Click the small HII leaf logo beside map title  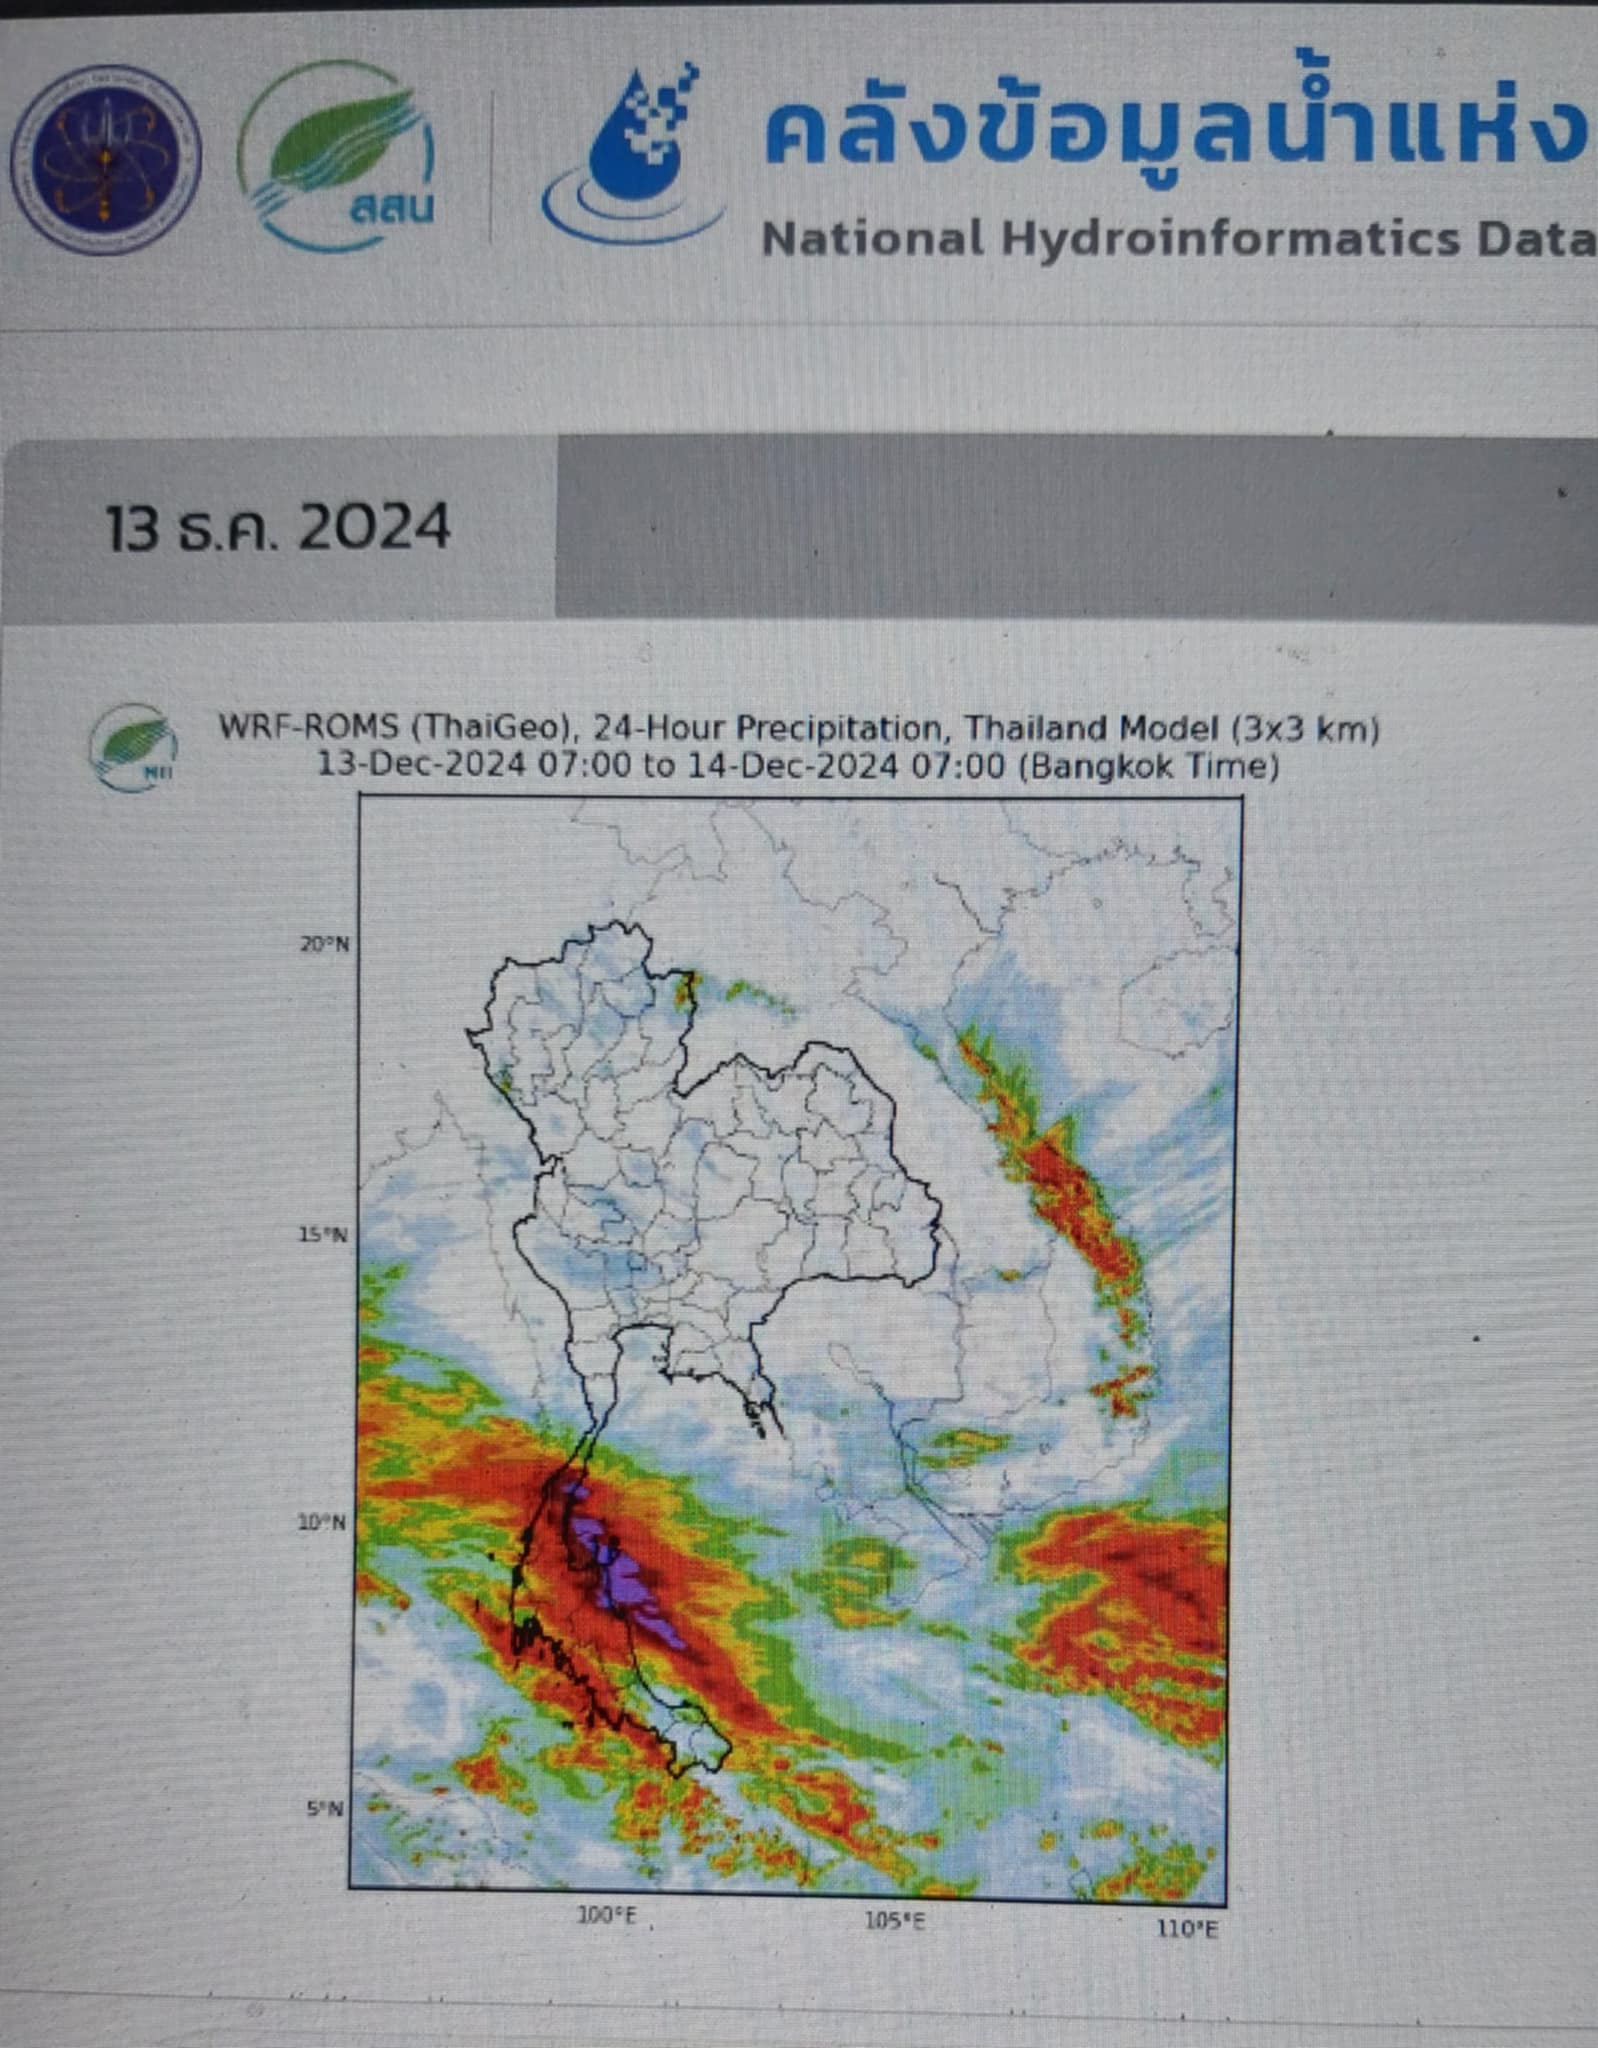pos(133,747)
